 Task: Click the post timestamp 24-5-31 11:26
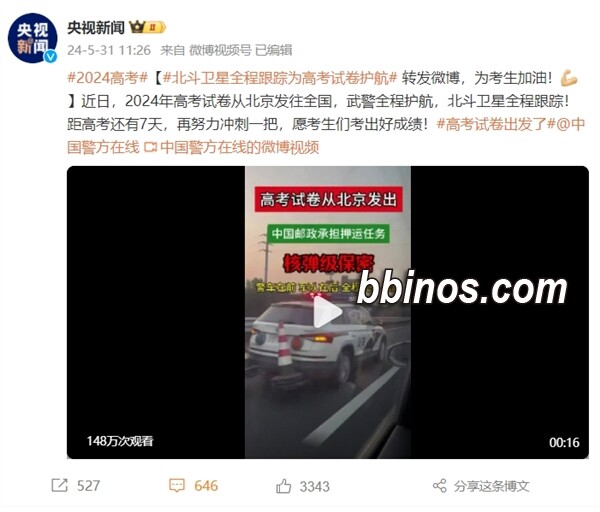coord(109,50)
